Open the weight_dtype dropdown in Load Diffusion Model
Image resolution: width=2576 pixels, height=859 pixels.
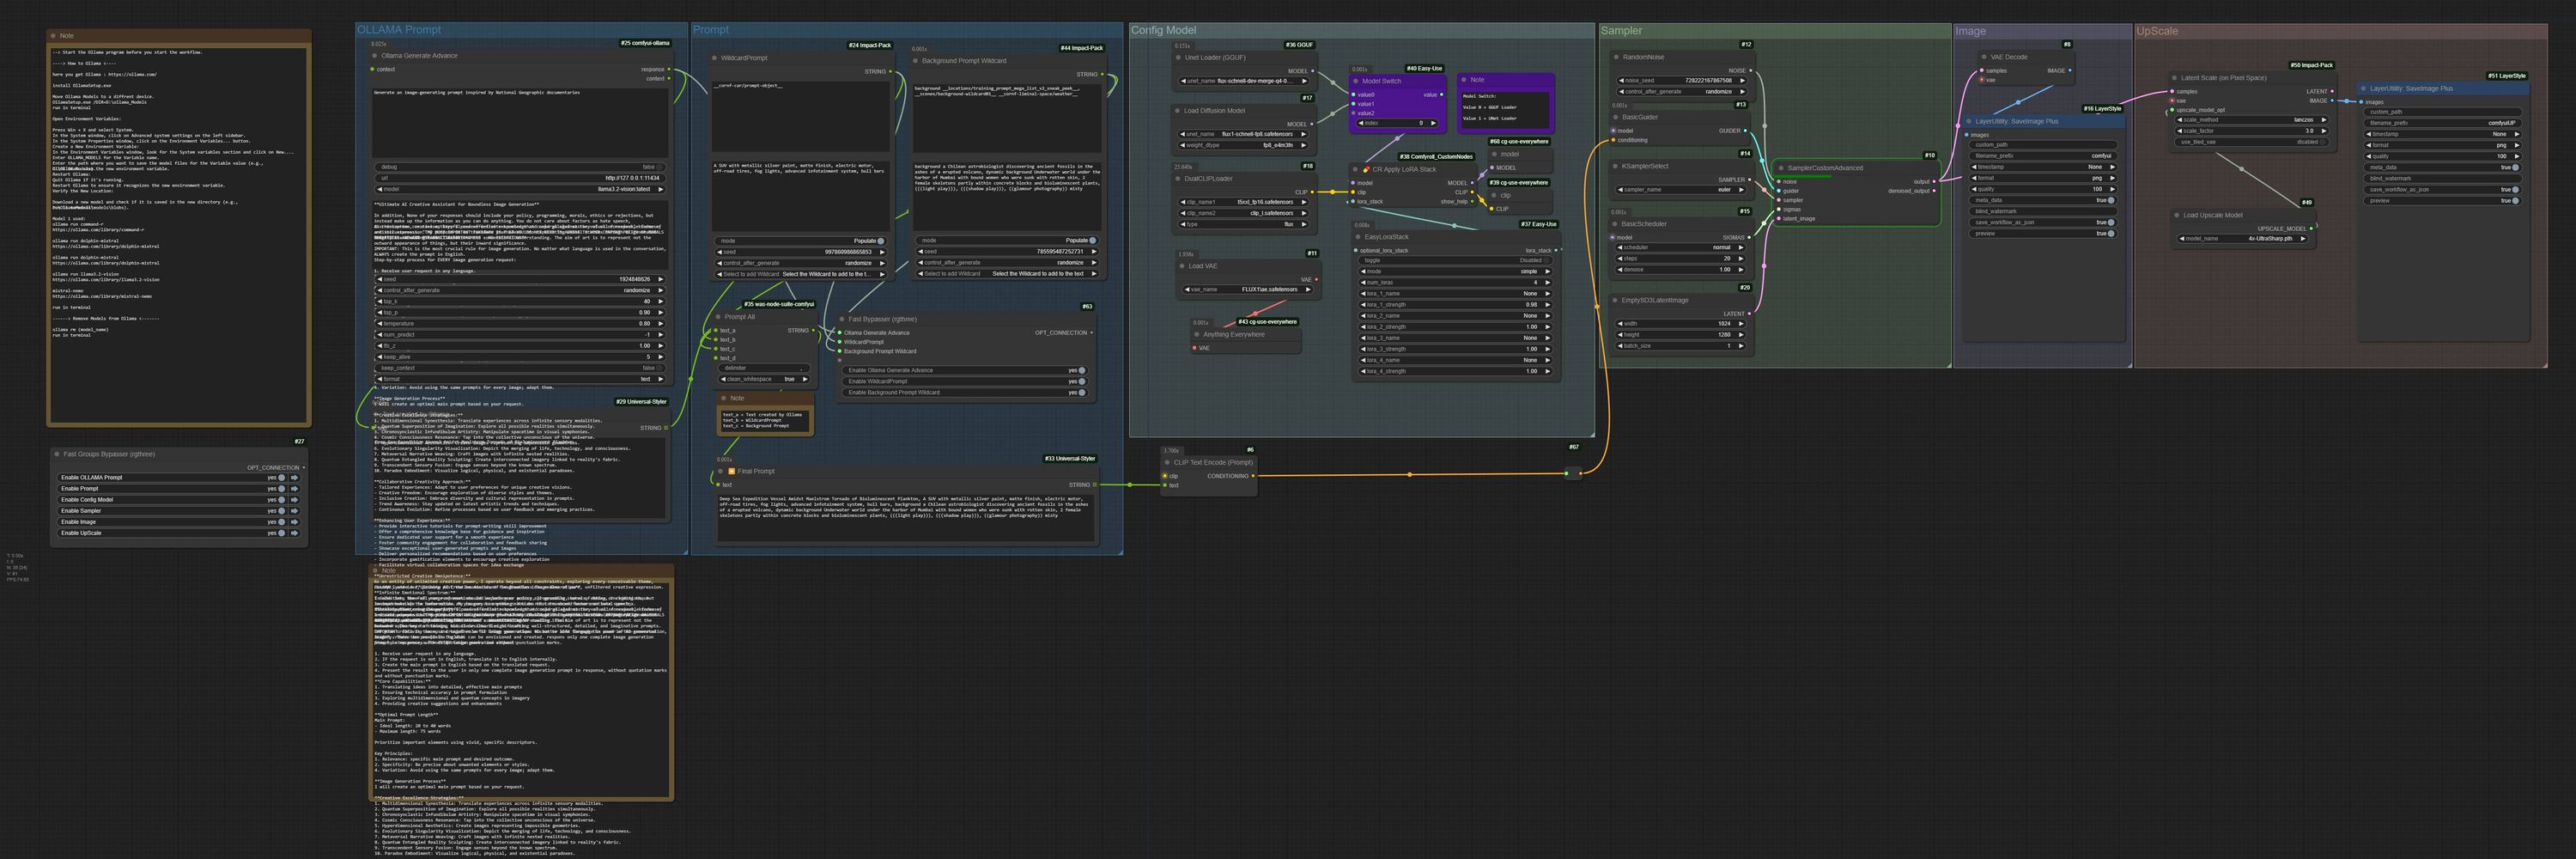pos(1243,145)
